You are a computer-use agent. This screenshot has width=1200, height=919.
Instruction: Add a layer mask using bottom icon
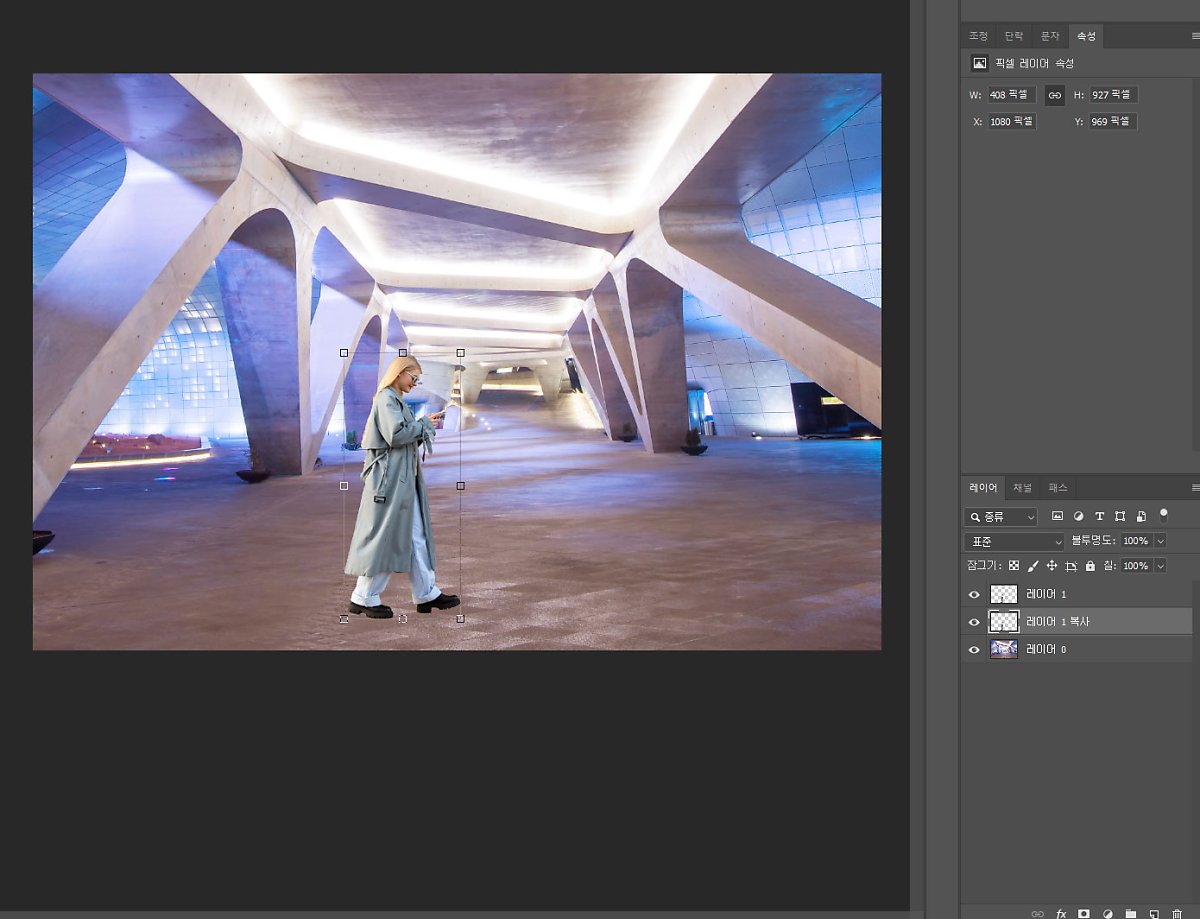click(x=1083, y=913)
